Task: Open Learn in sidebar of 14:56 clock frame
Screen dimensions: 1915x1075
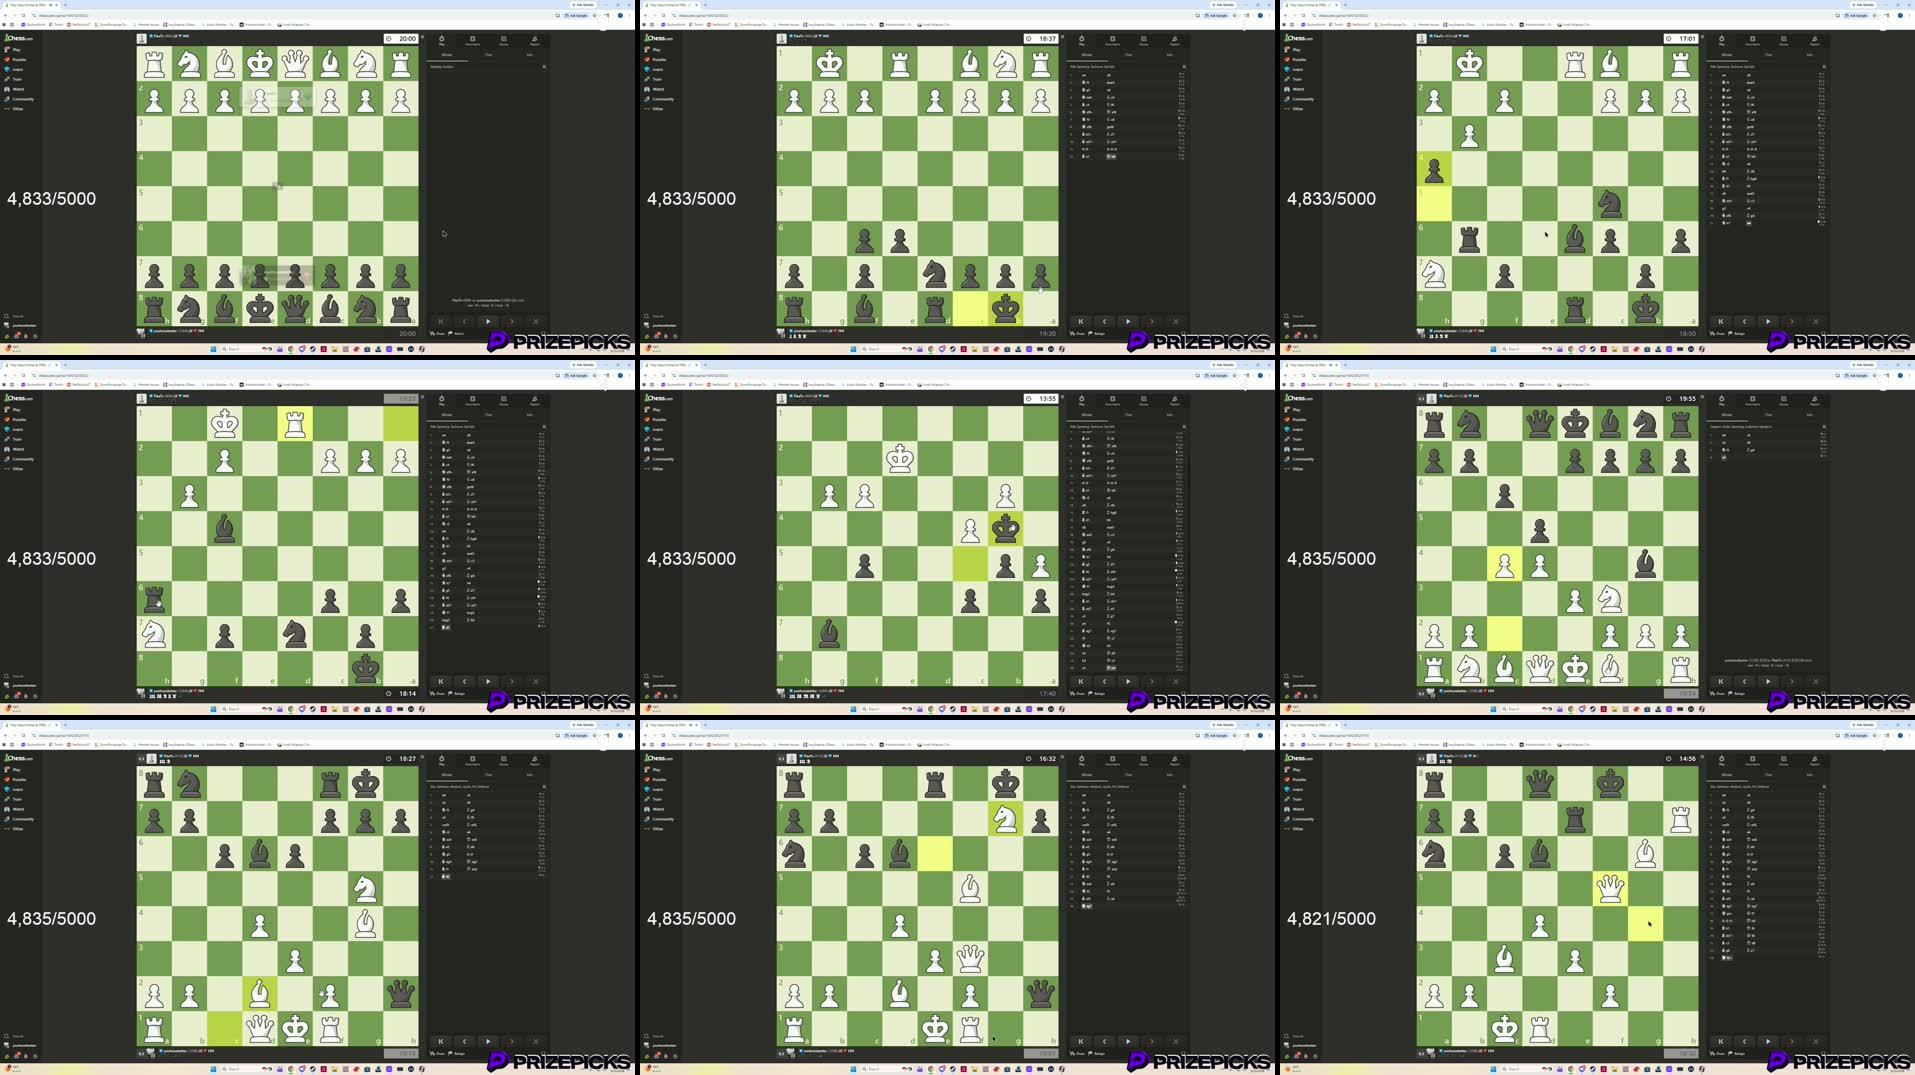Action: point(1295,789)
